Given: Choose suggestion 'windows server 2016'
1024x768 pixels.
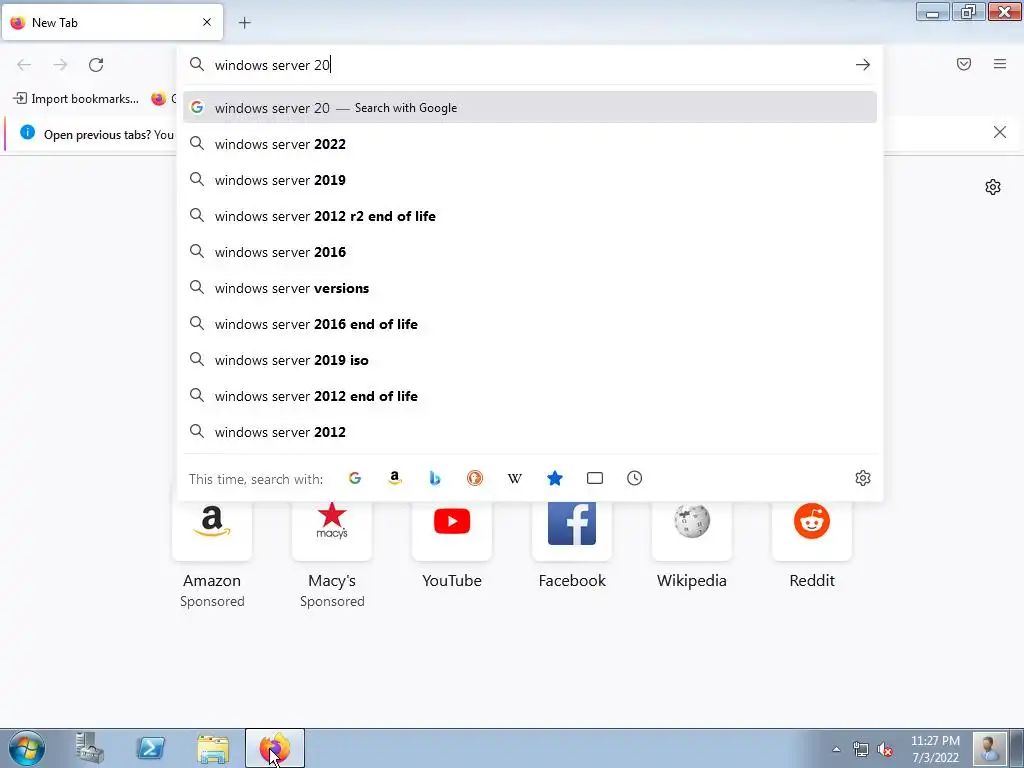Looking at the screenshot, I should tap(530, 252).
